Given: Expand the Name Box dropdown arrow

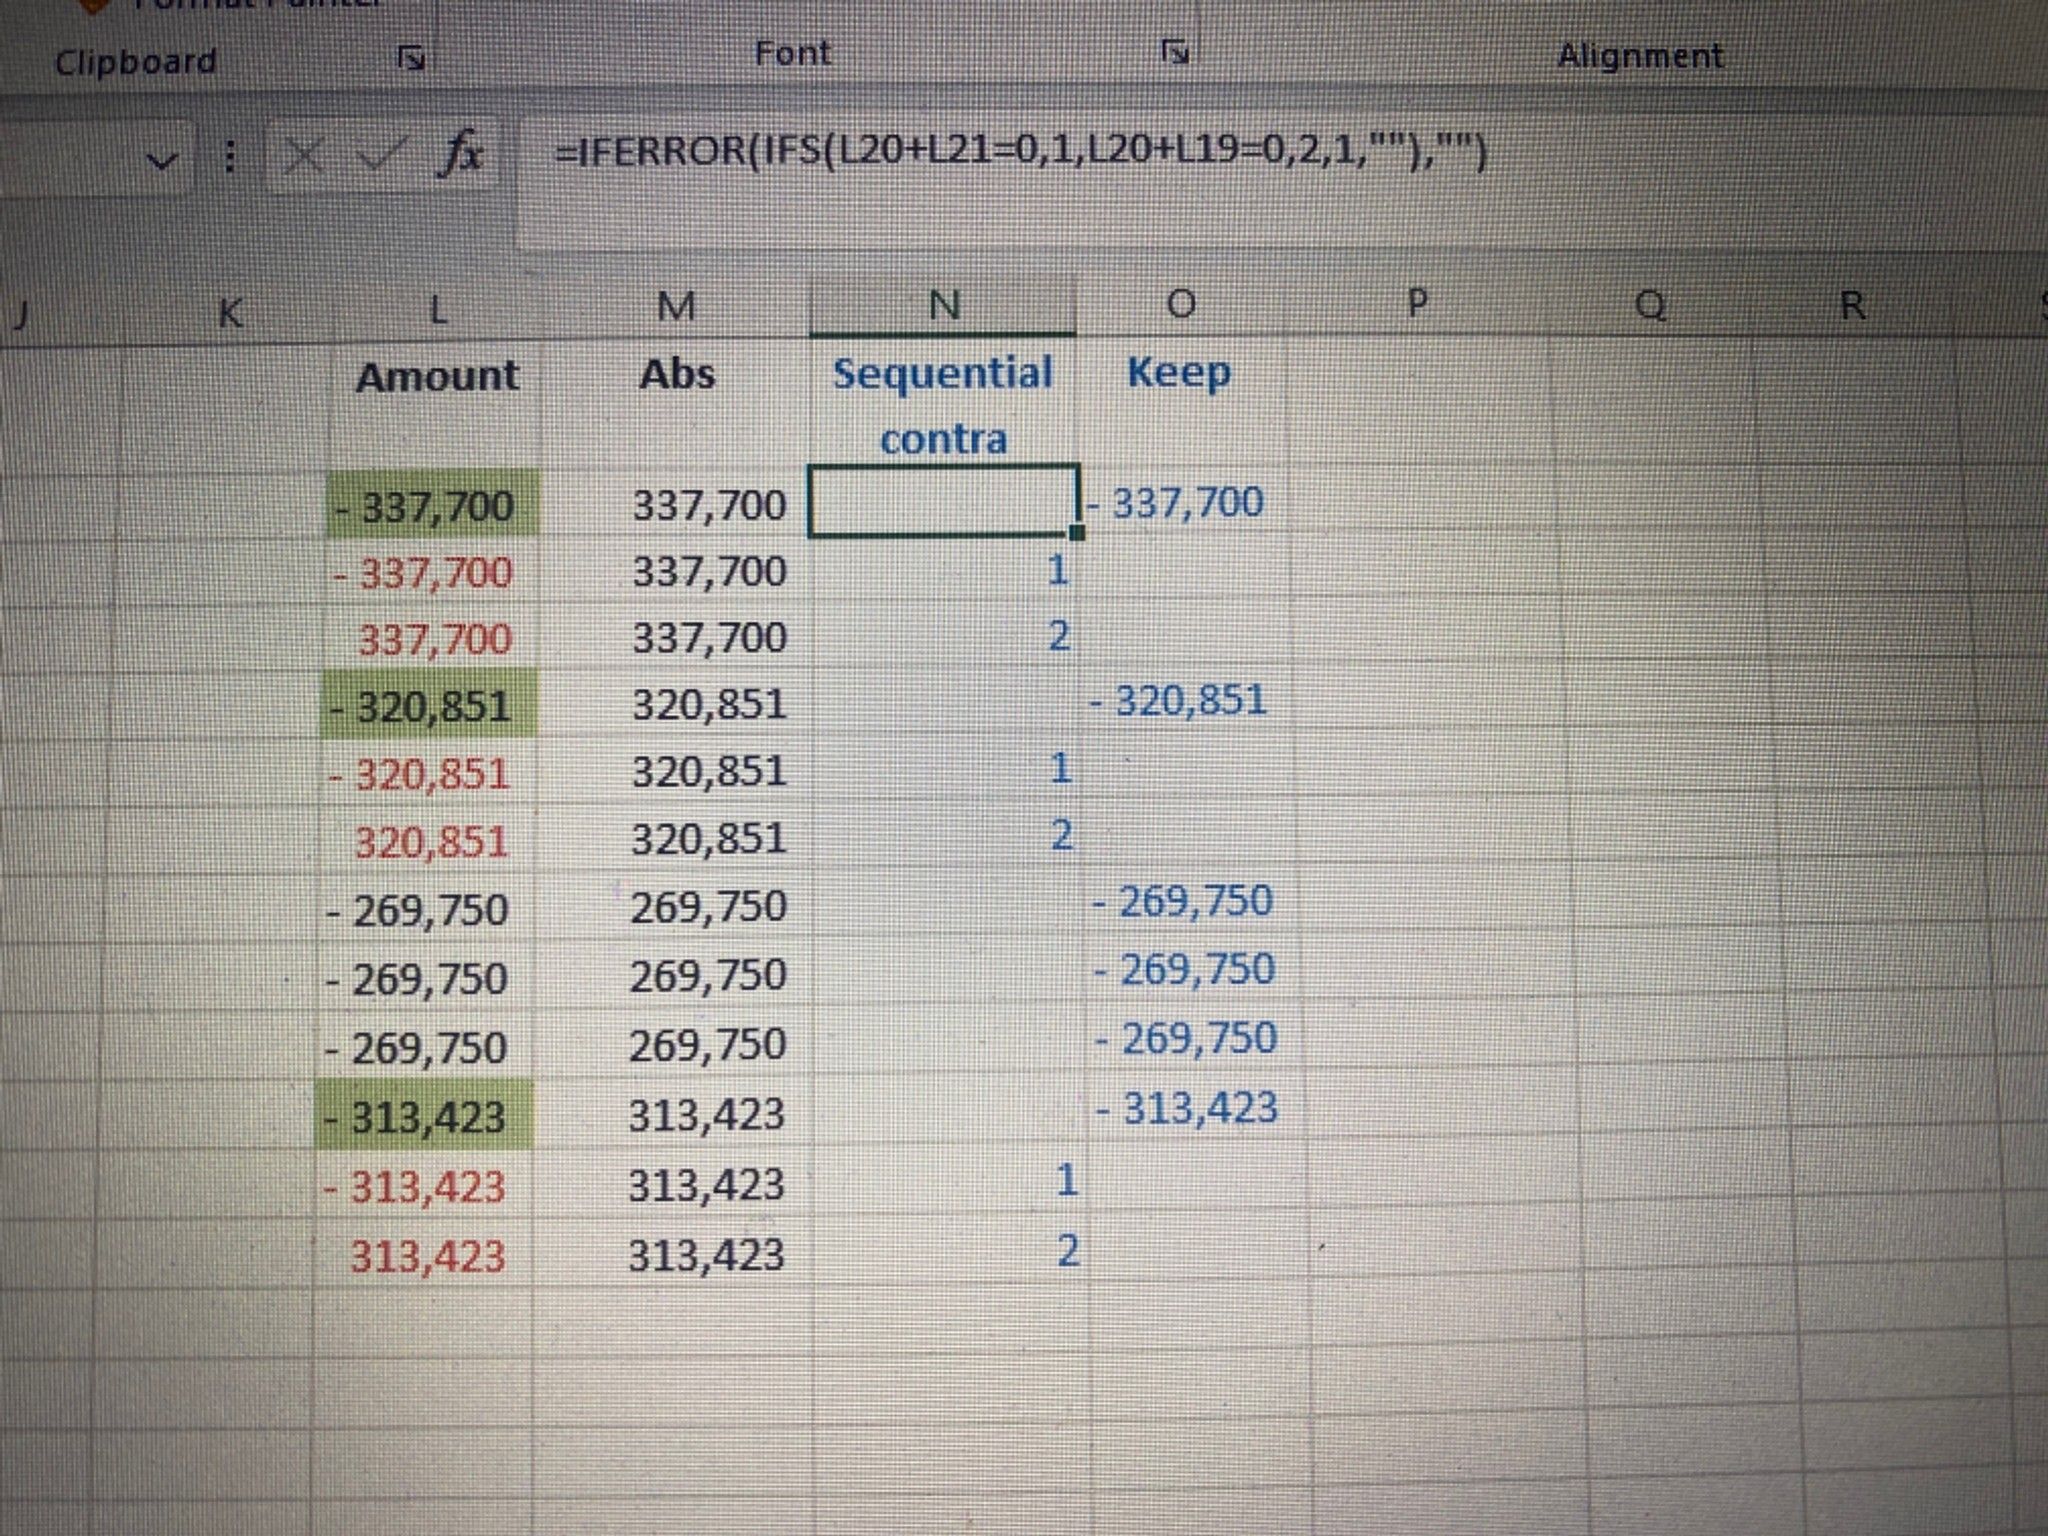Looking at the screenshot, I should coord(162,159).
